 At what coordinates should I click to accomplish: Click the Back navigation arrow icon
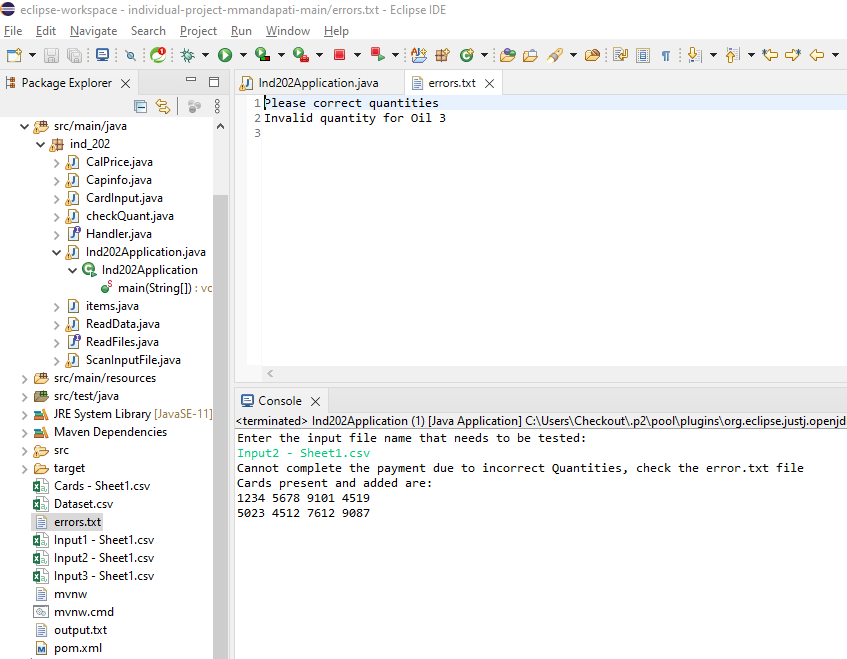[817, 55]
